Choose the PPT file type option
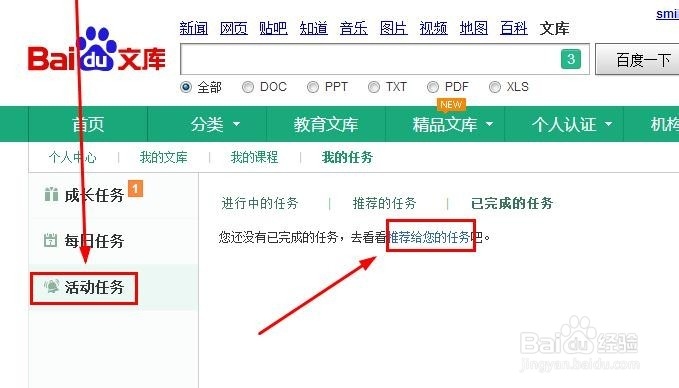The width and height of the screenshot is (679, 388). click(x=313, y=87)
